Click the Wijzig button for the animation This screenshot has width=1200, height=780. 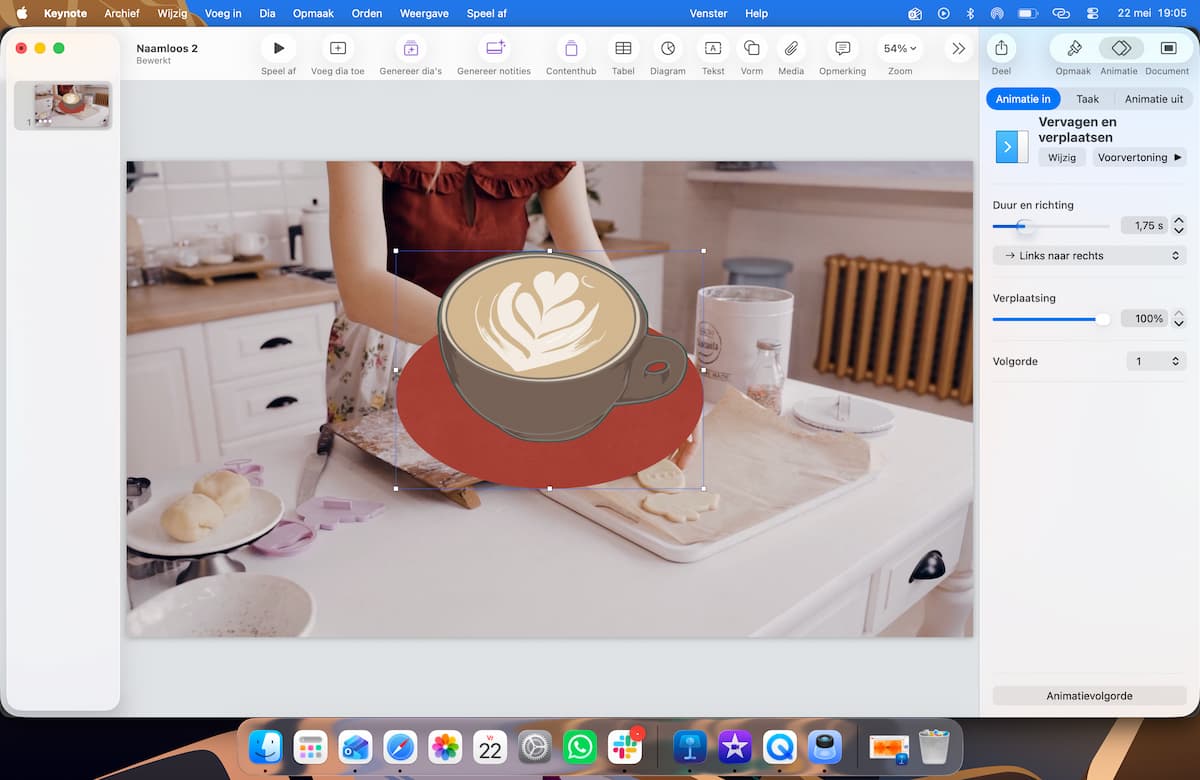coord(1062,158)
